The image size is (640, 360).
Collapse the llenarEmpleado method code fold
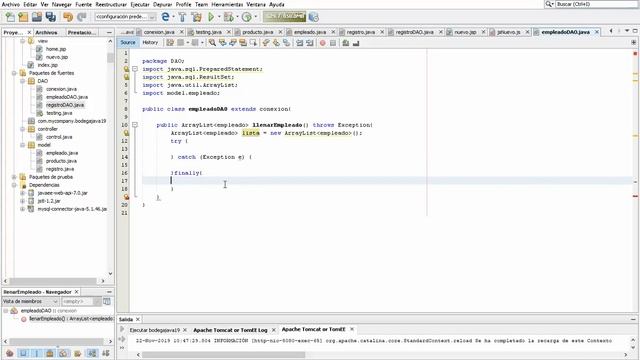[135, 125]
